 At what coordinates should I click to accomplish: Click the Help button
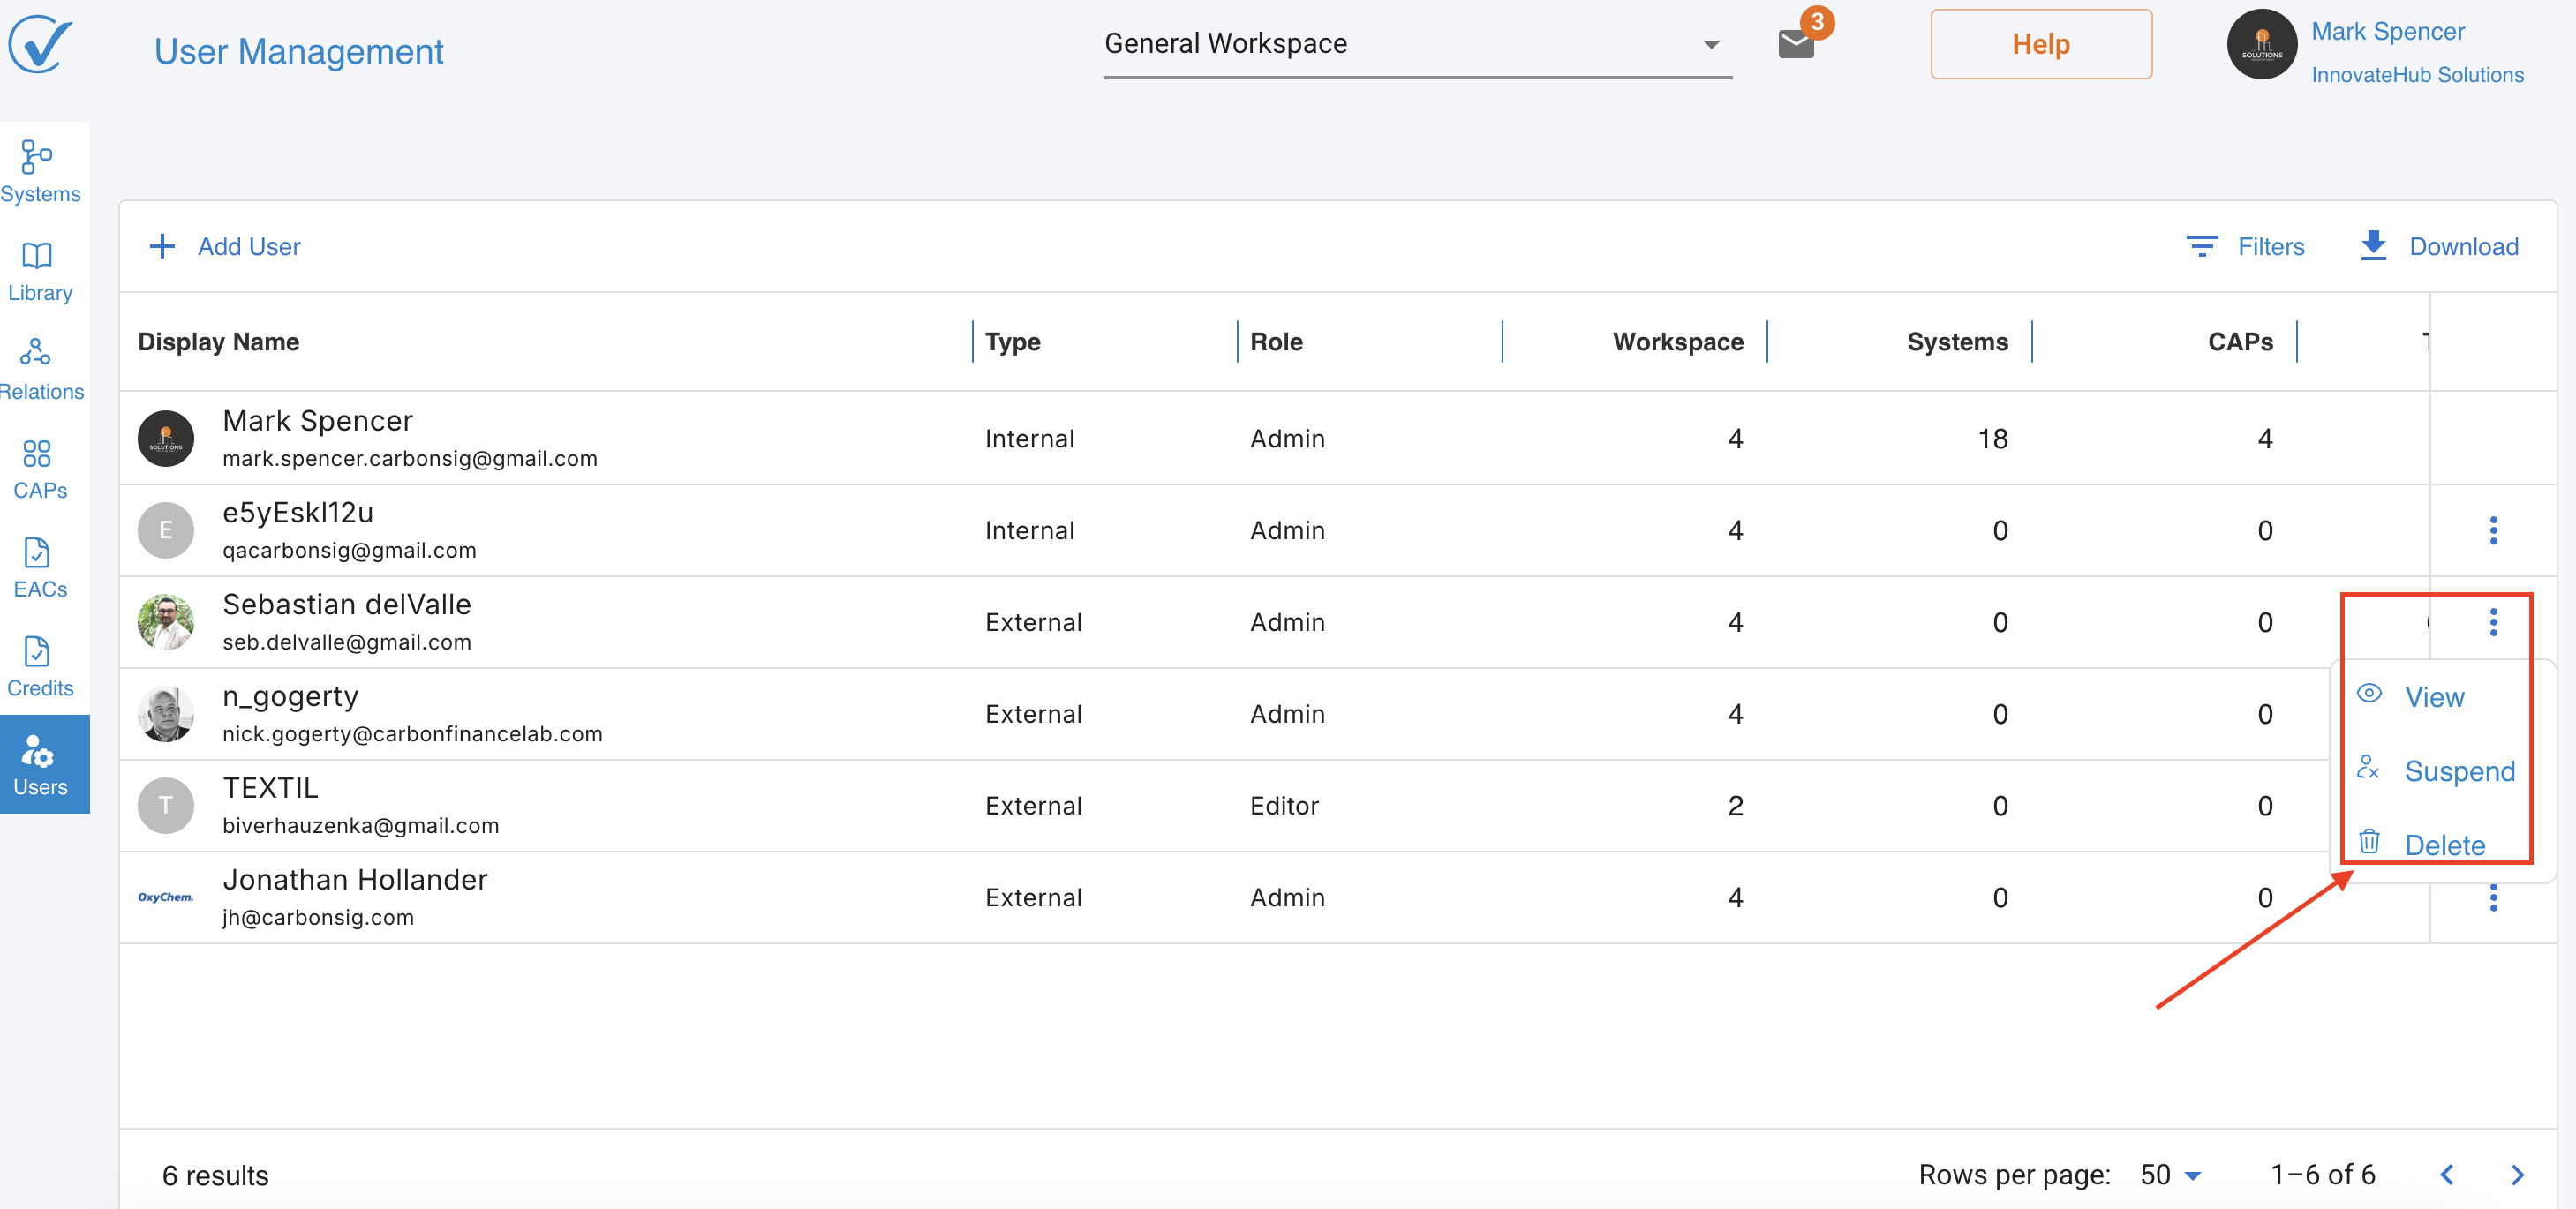point(2040,44)
